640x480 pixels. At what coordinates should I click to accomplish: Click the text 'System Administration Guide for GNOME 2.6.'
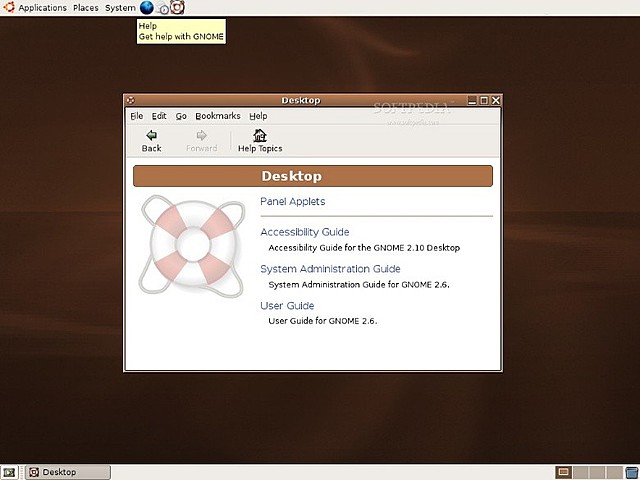[x=359, y=284]
